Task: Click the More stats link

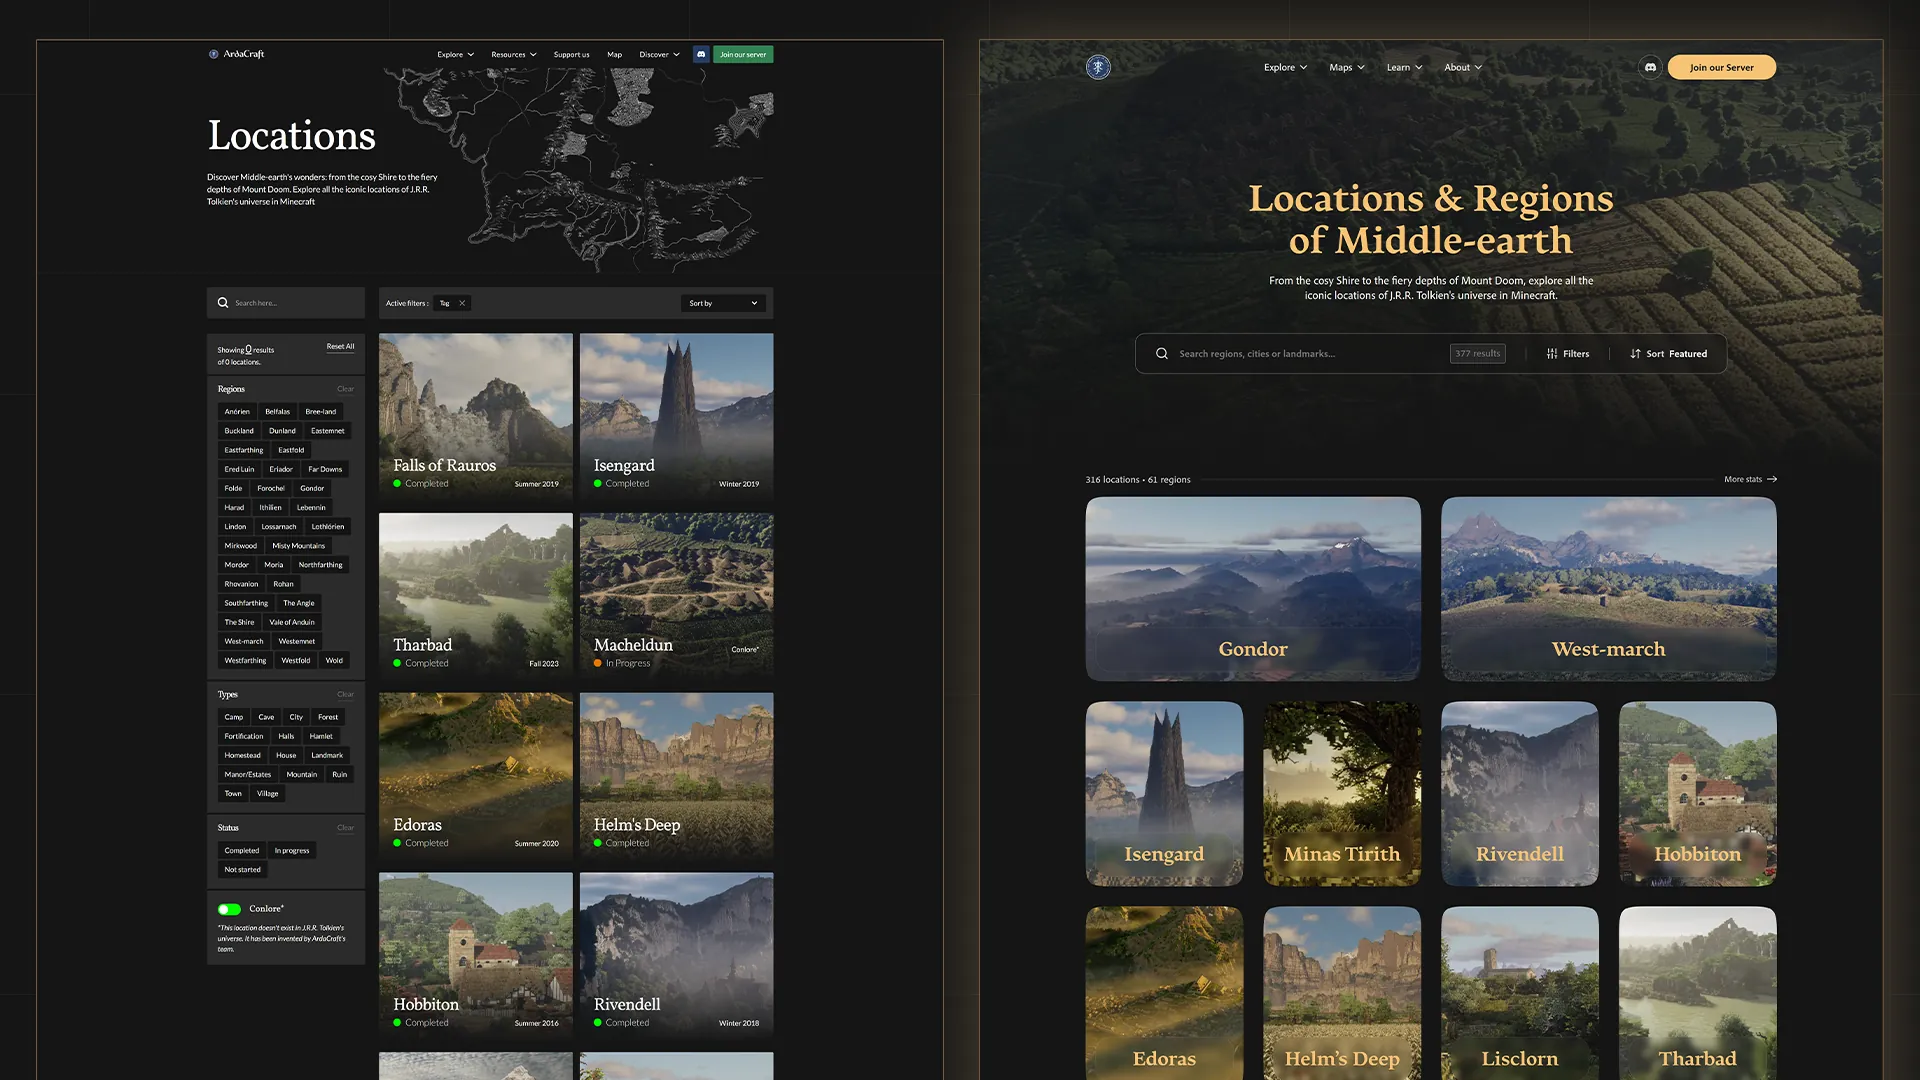Action: tap(1750, 479)
